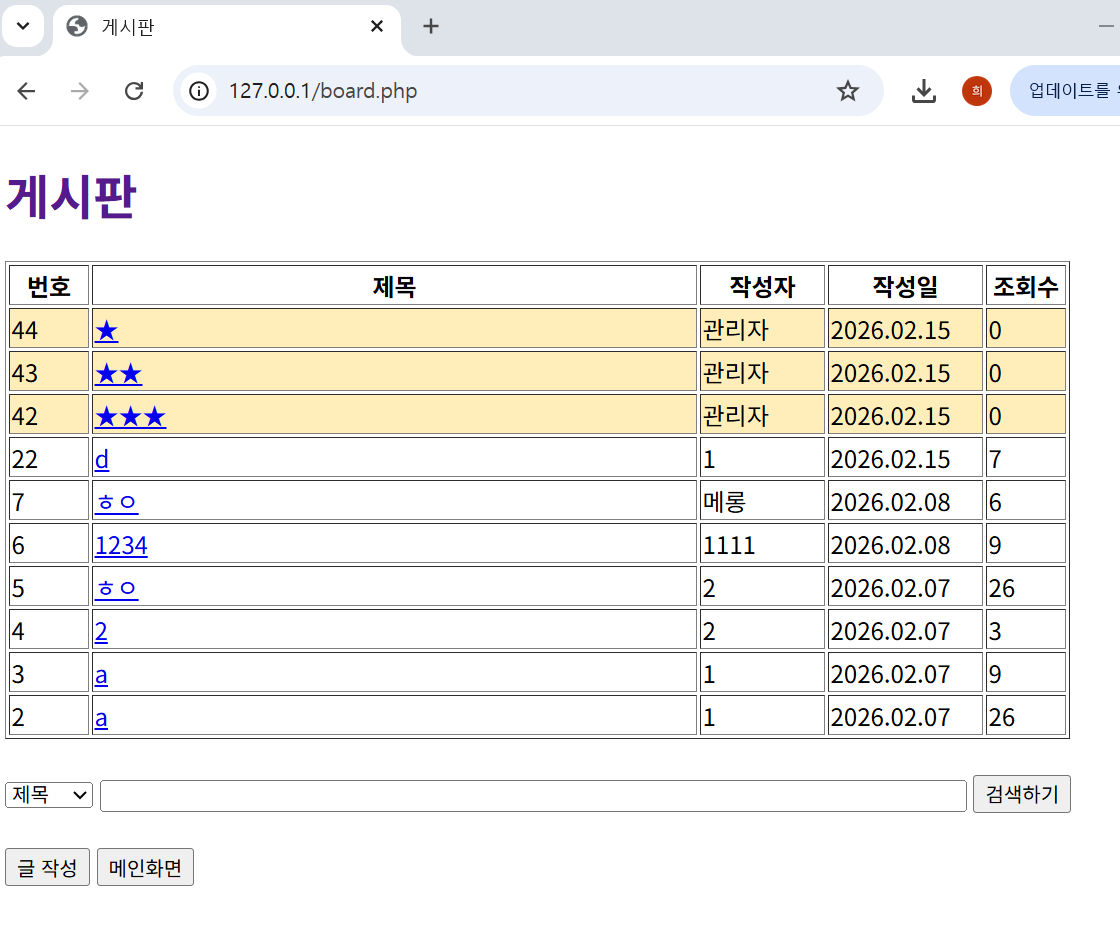Screen dimensions: 1120x951
Task: Click view count 26 in row 5
Action: [1026, 587]
